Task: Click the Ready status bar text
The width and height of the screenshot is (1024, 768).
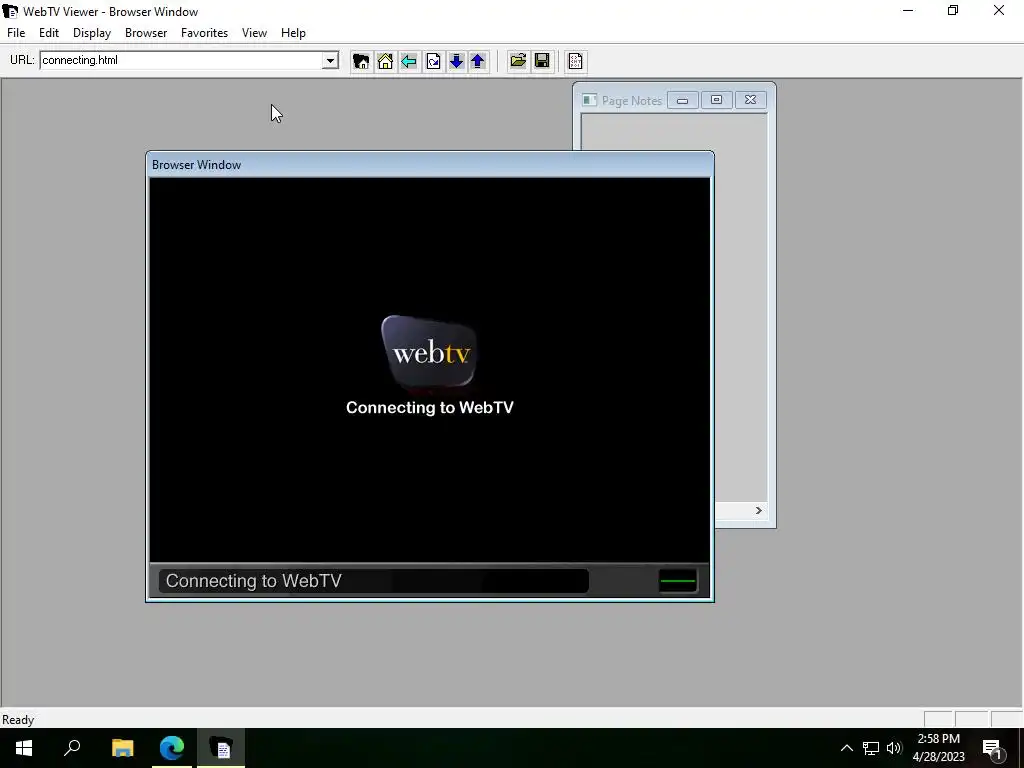Action: (x=18, y=720)
